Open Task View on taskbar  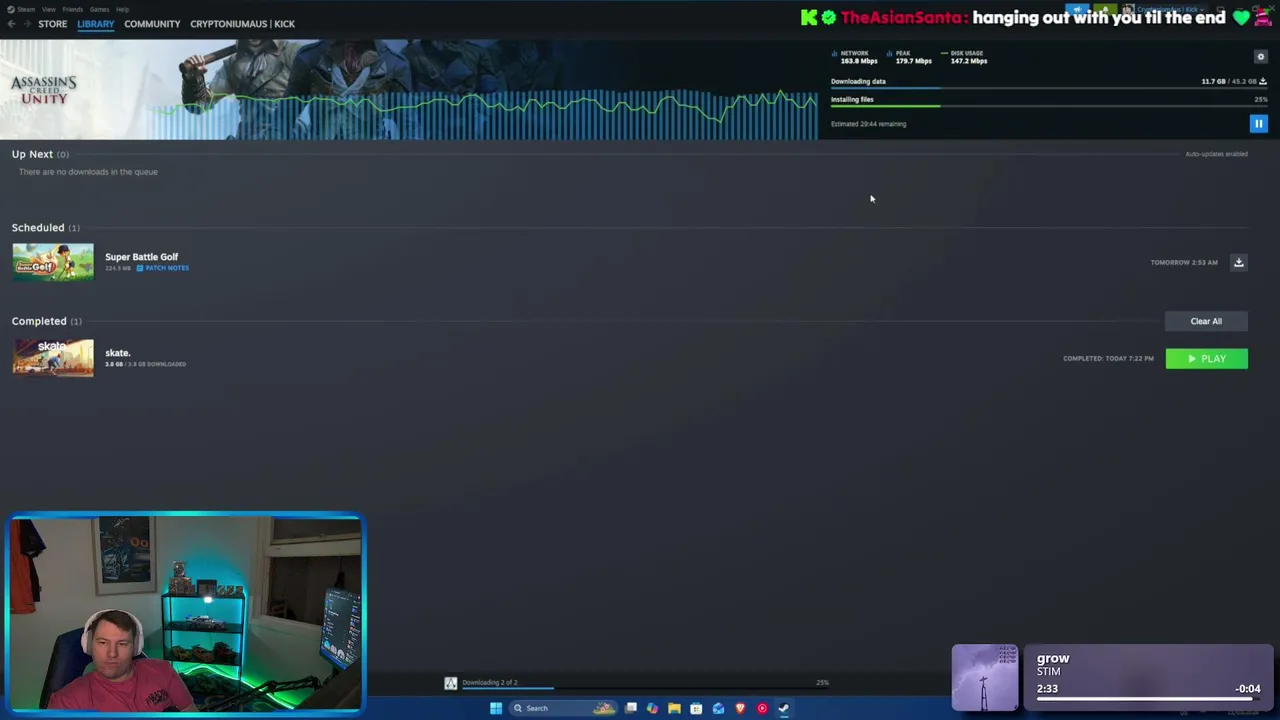(x=631, y=708)
